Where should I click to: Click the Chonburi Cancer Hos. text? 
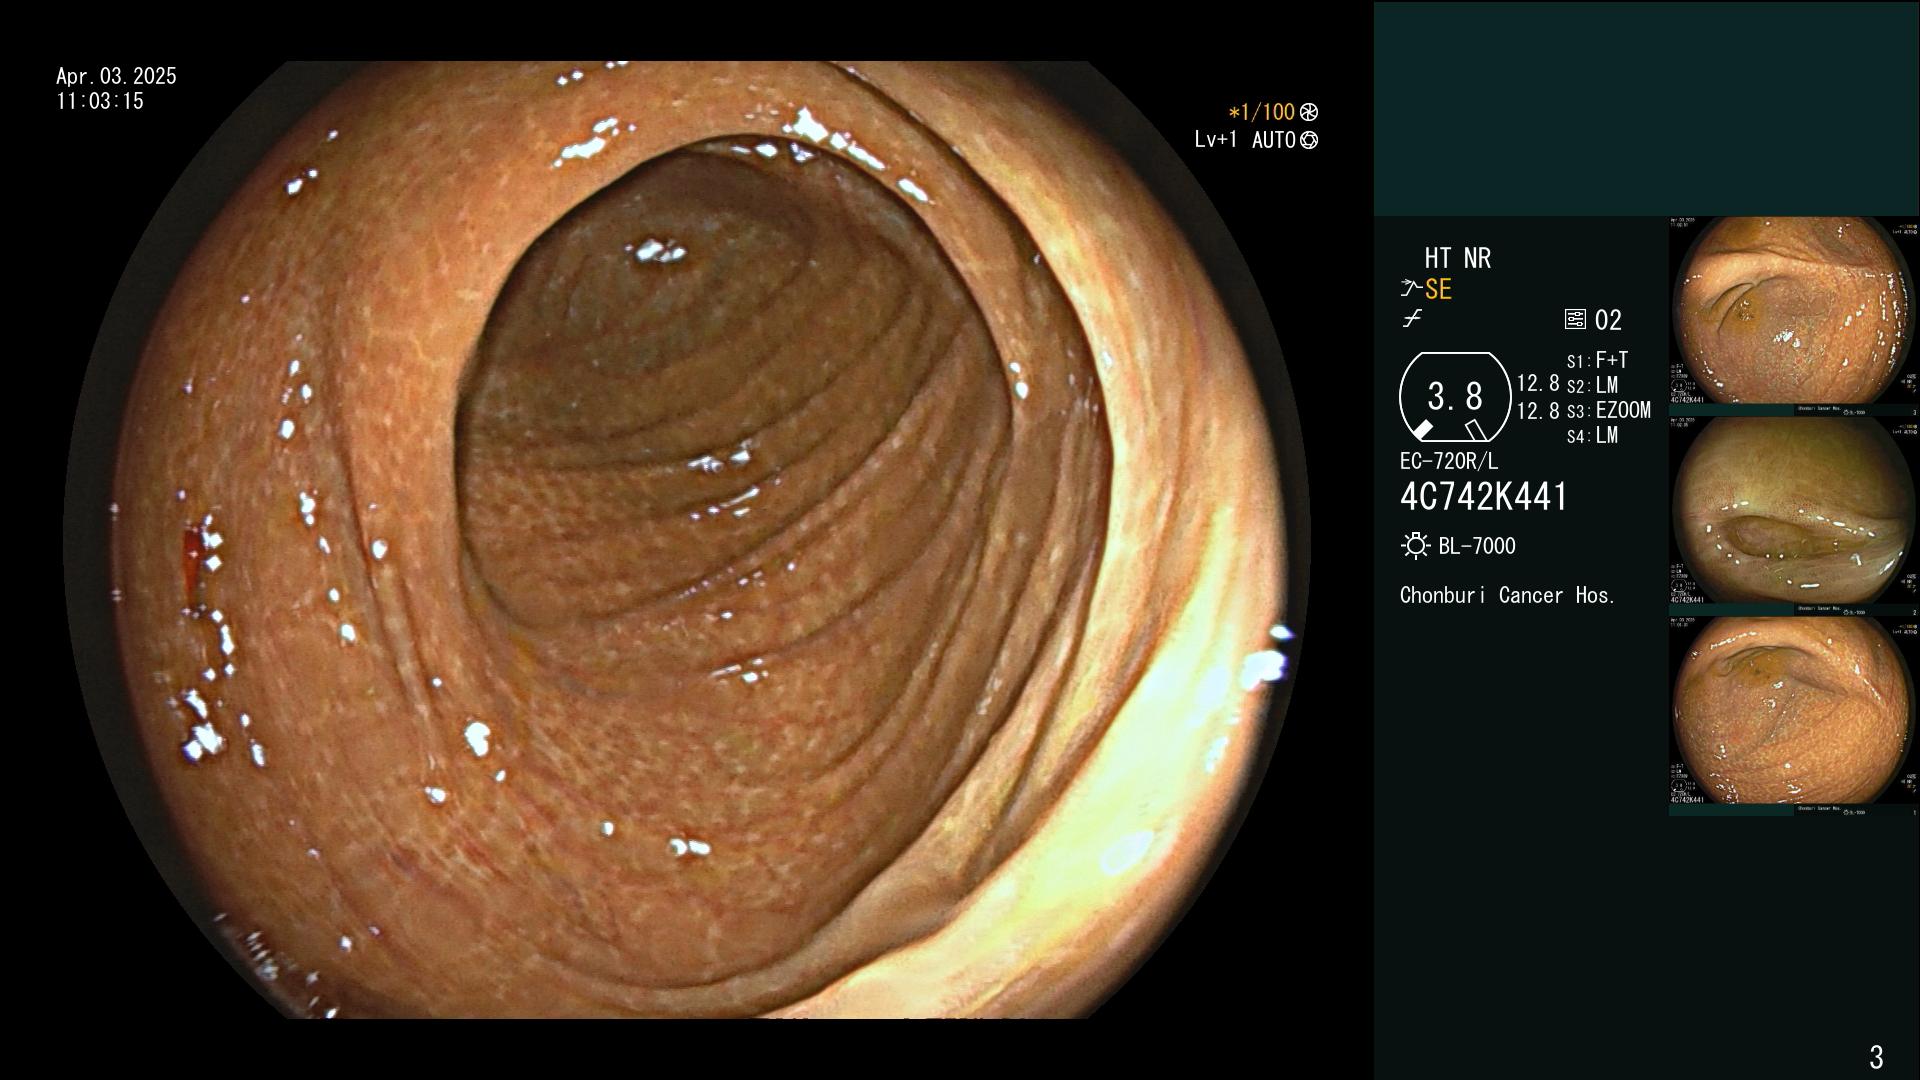tap(1508, 595)
